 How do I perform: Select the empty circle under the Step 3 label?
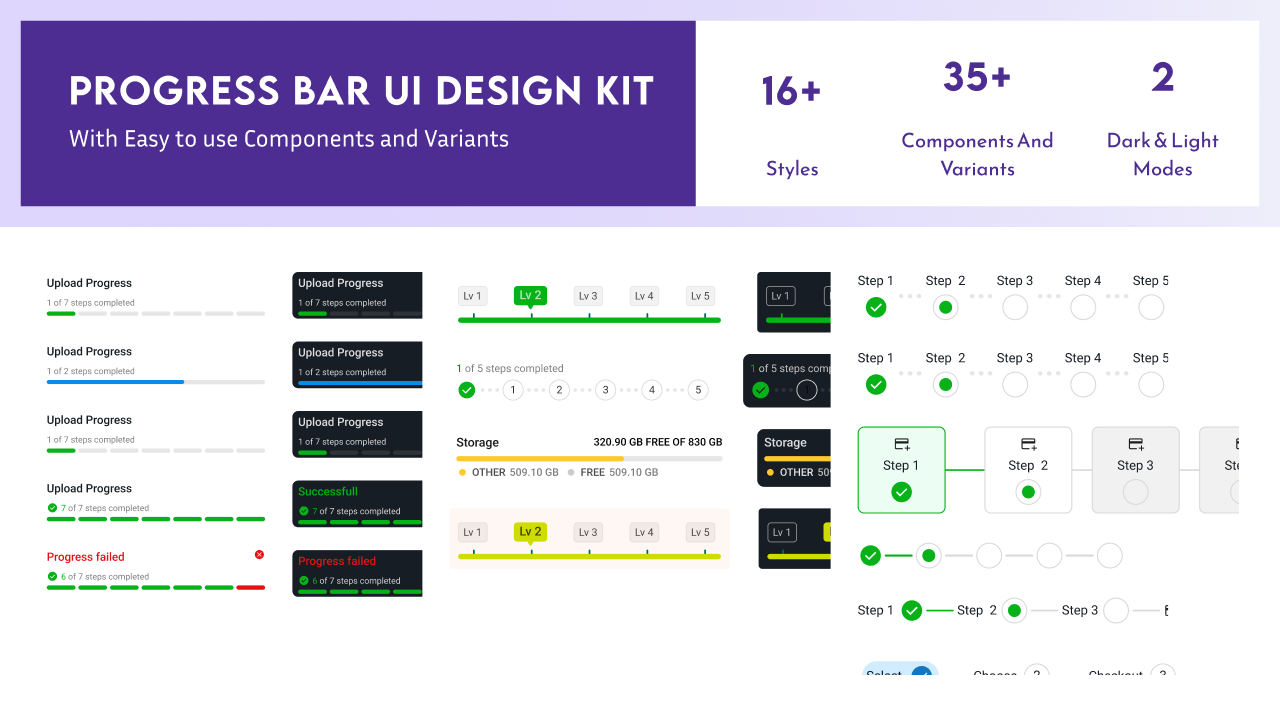[x=1015, y=307]
